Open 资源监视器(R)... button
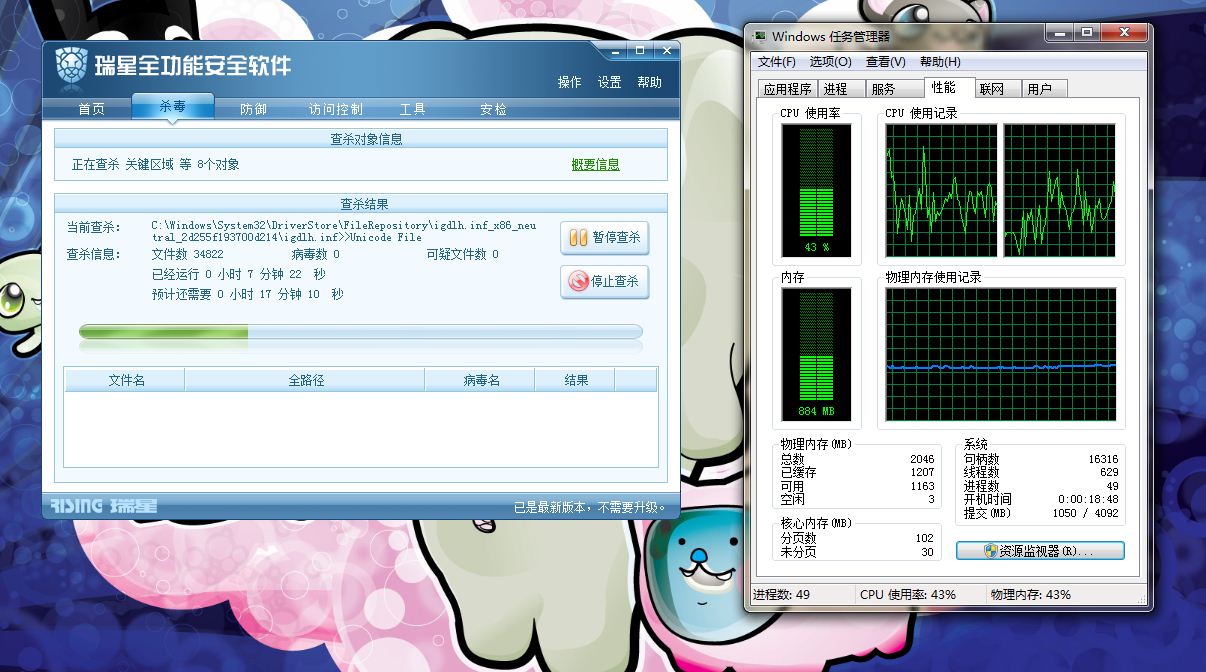The height and width of the screenshot is (672, 1206). coord(1040,551)
